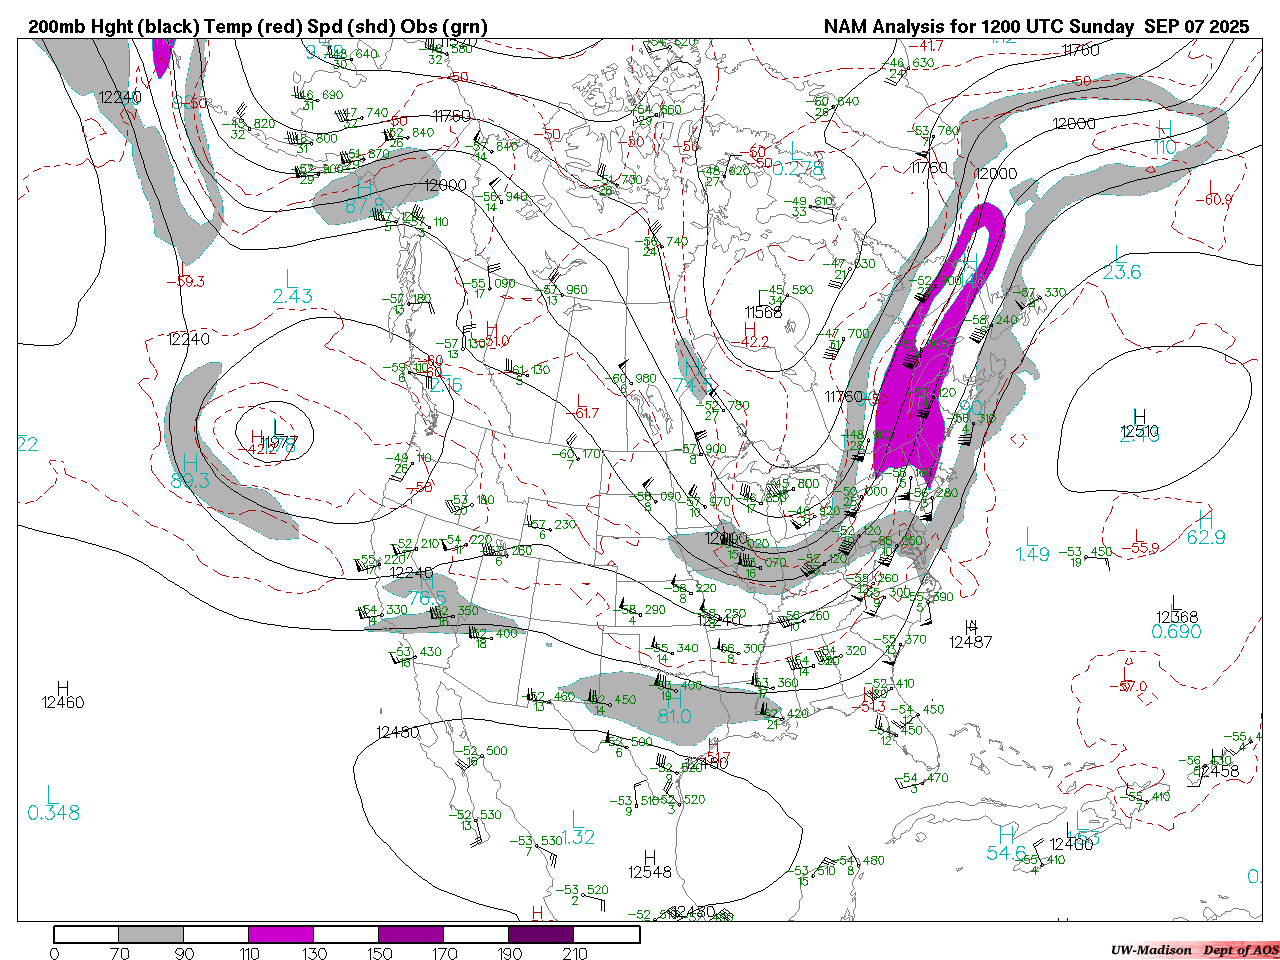Click the cyan H above 62.9

tap(1205, 519)
